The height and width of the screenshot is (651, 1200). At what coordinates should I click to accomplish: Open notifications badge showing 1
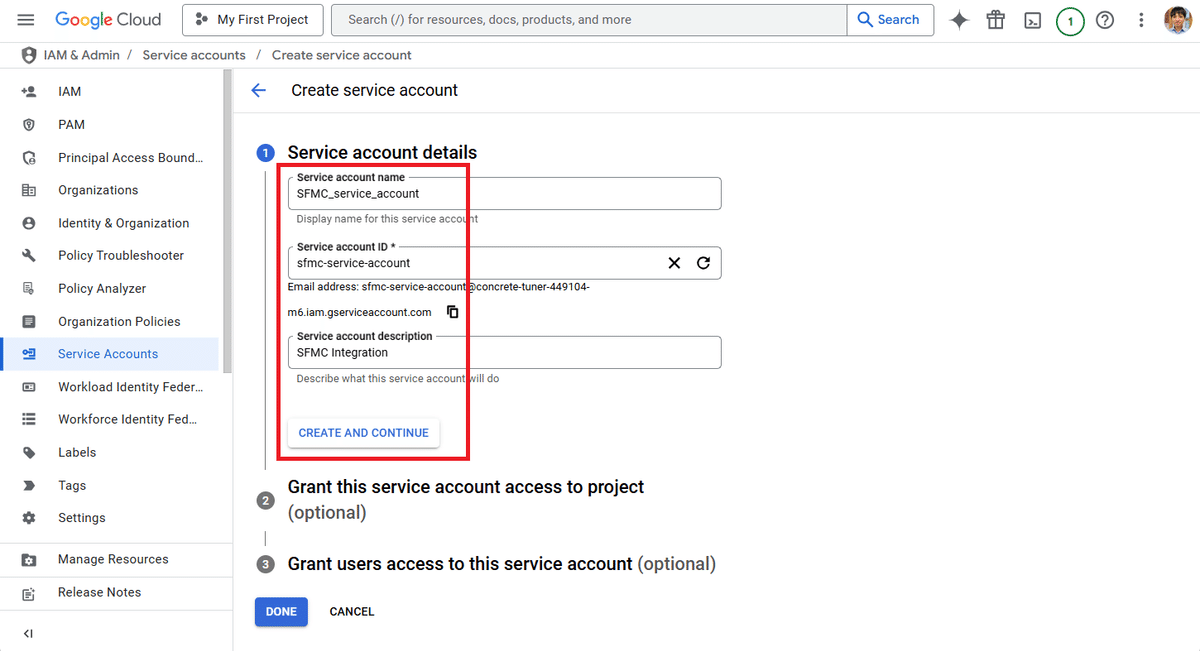pos(1070,20)
